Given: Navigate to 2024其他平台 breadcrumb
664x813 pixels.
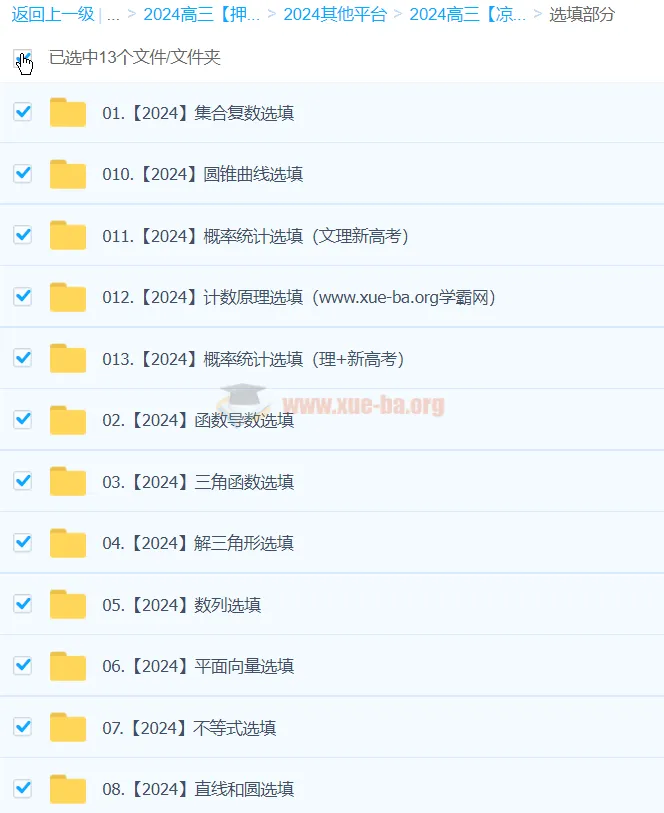Looking at the screenshot, I should click(x=335, y=15).
